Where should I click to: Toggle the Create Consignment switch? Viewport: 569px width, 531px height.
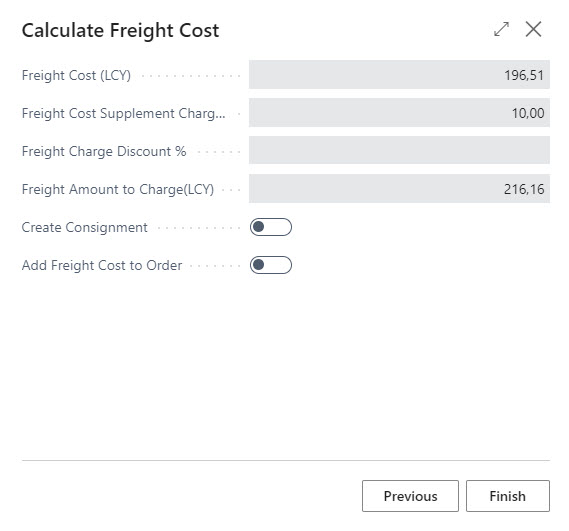(271, 227)
